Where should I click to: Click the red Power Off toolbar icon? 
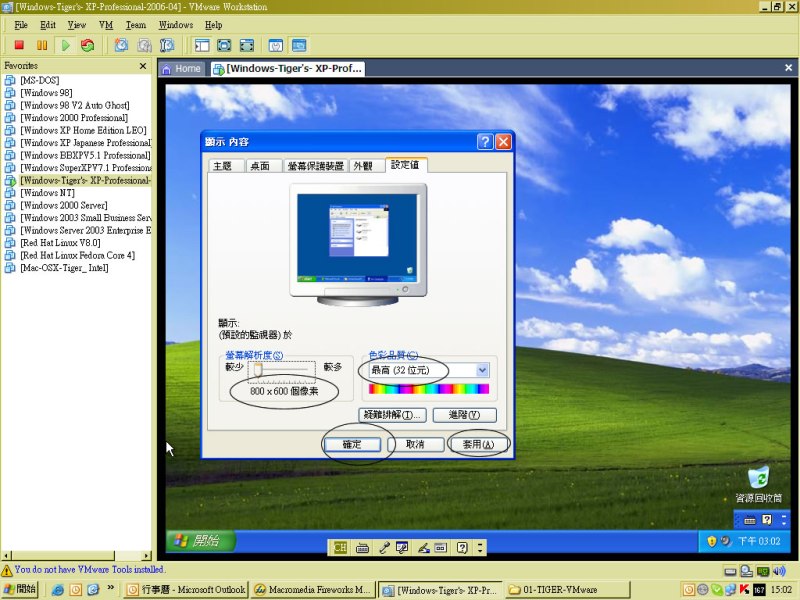point(19,45)
